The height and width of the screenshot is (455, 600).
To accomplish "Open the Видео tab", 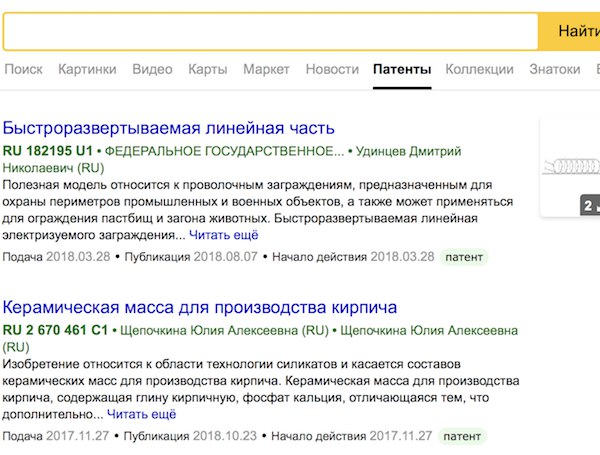I will 152,69.
